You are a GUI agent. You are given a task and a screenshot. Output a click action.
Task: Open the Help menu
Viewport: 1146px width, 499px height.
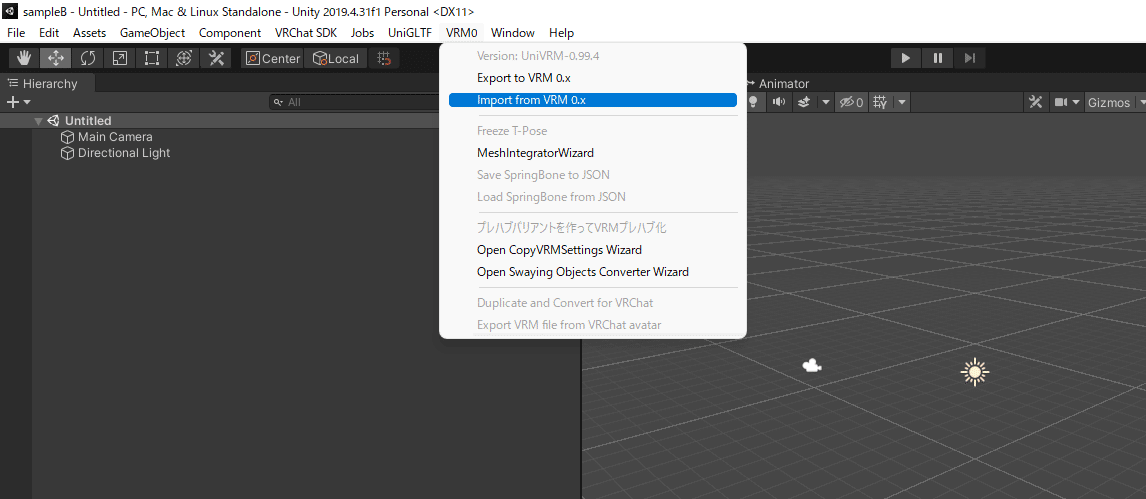point(561,33)
